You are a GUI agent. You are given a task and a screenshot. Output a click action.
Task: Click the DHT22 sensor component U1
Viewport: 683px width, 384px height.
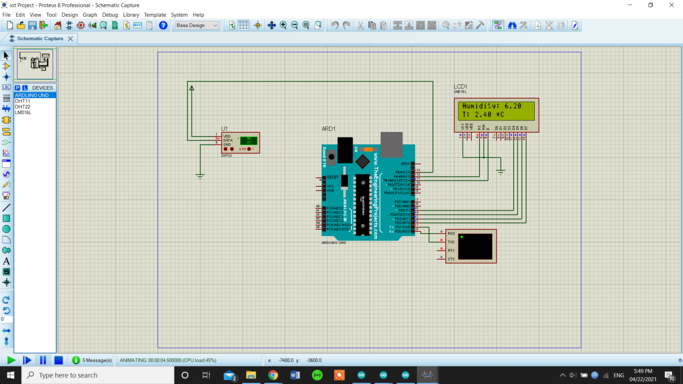pos(240,143)
